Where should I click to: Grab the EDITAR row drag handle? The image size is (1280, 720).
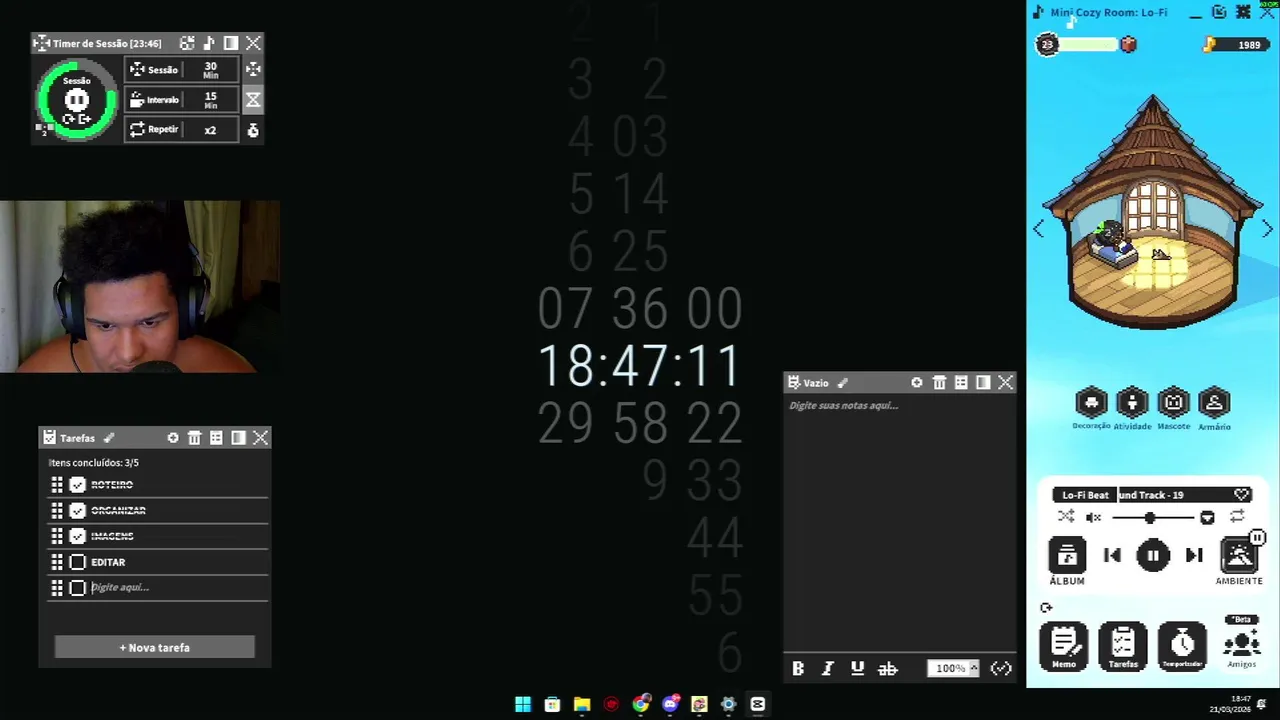coord(57,562)
